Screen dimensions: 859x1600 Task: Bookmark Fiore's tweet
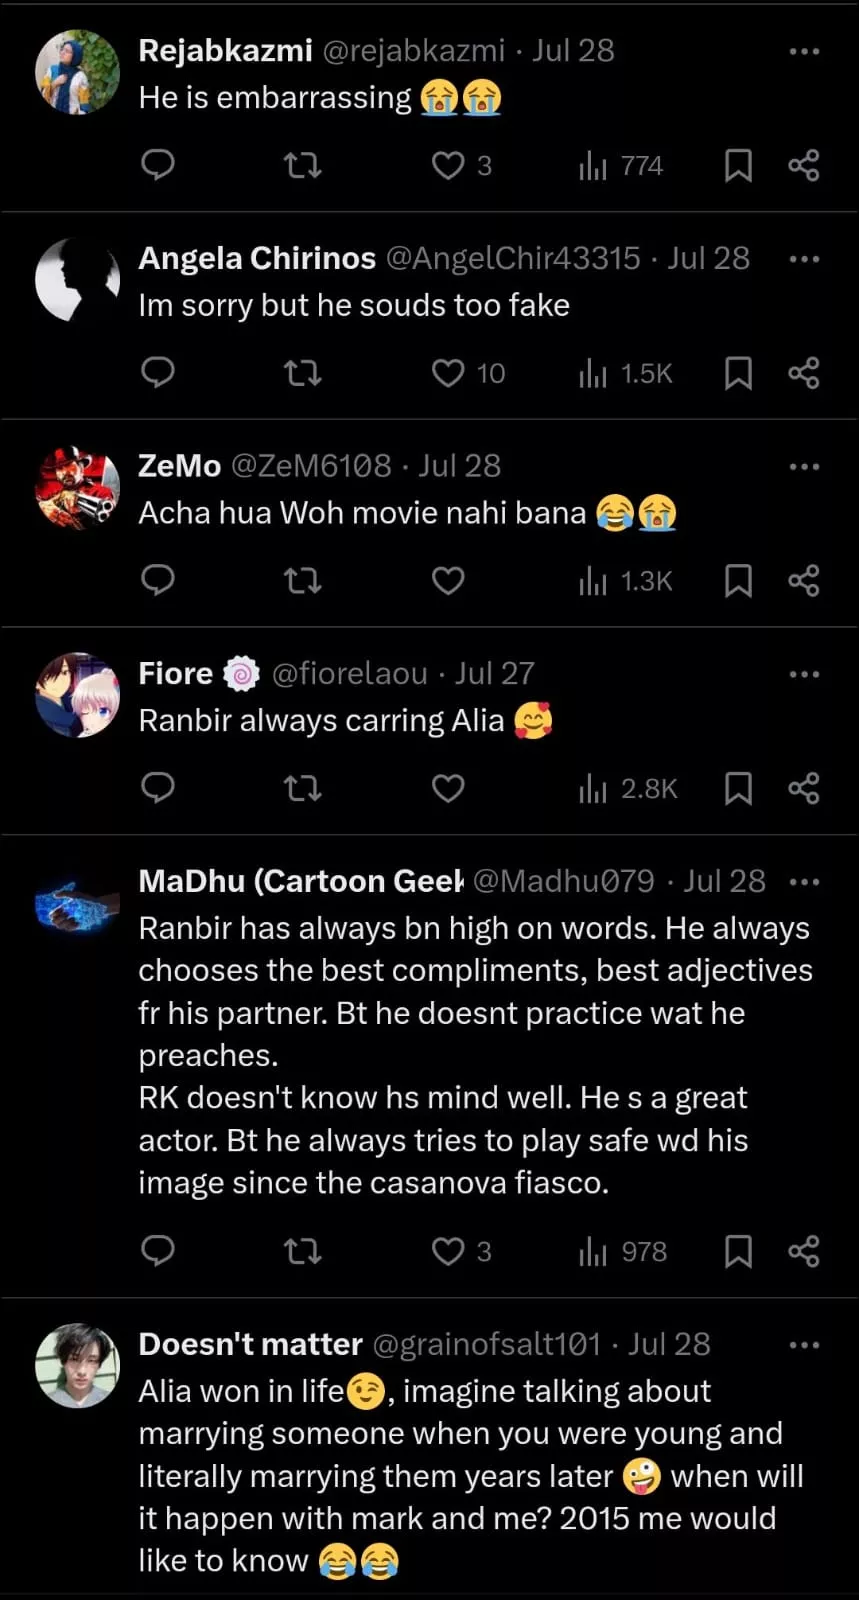pos(738,789)
